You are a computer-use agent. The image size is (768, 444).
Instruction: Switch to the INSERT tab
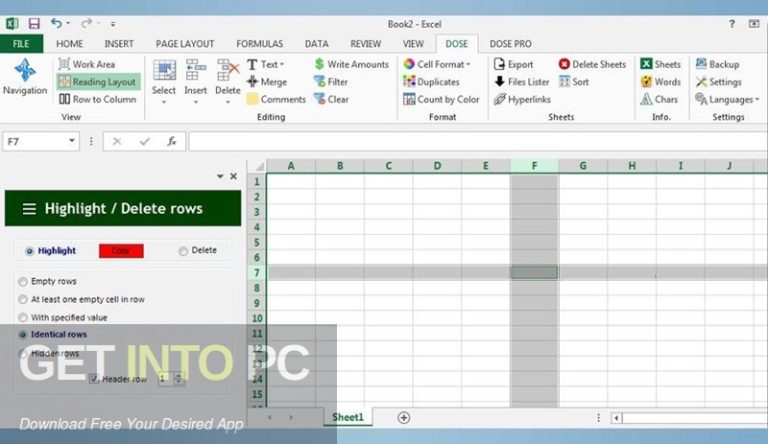[119, 44]
